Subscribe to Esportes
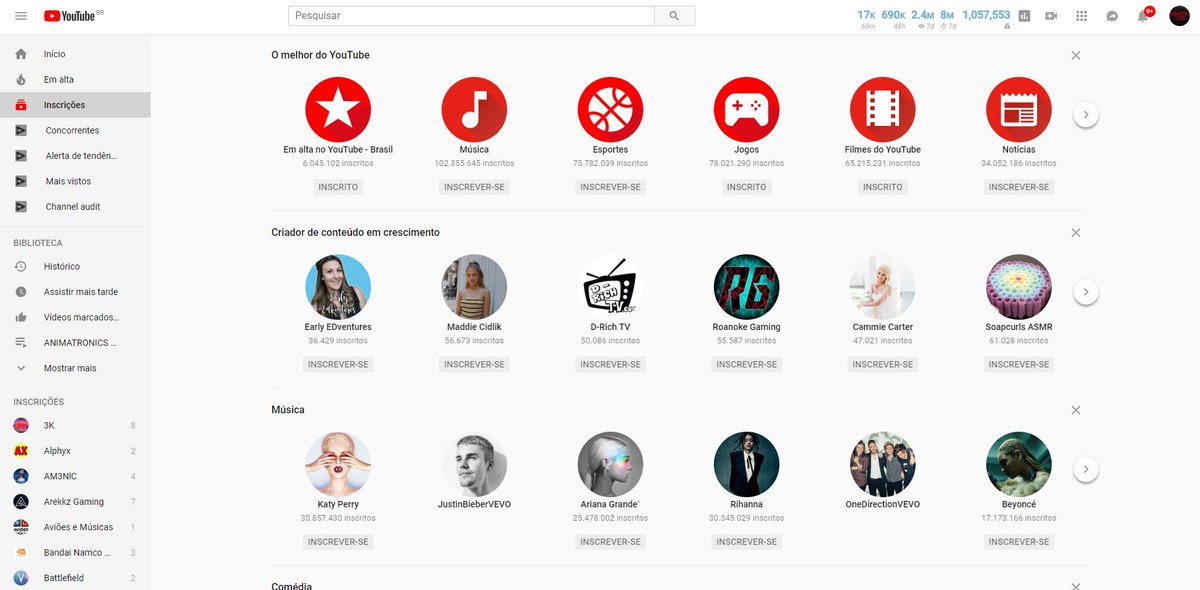The image size is (1200, 590). coord(610,187)
